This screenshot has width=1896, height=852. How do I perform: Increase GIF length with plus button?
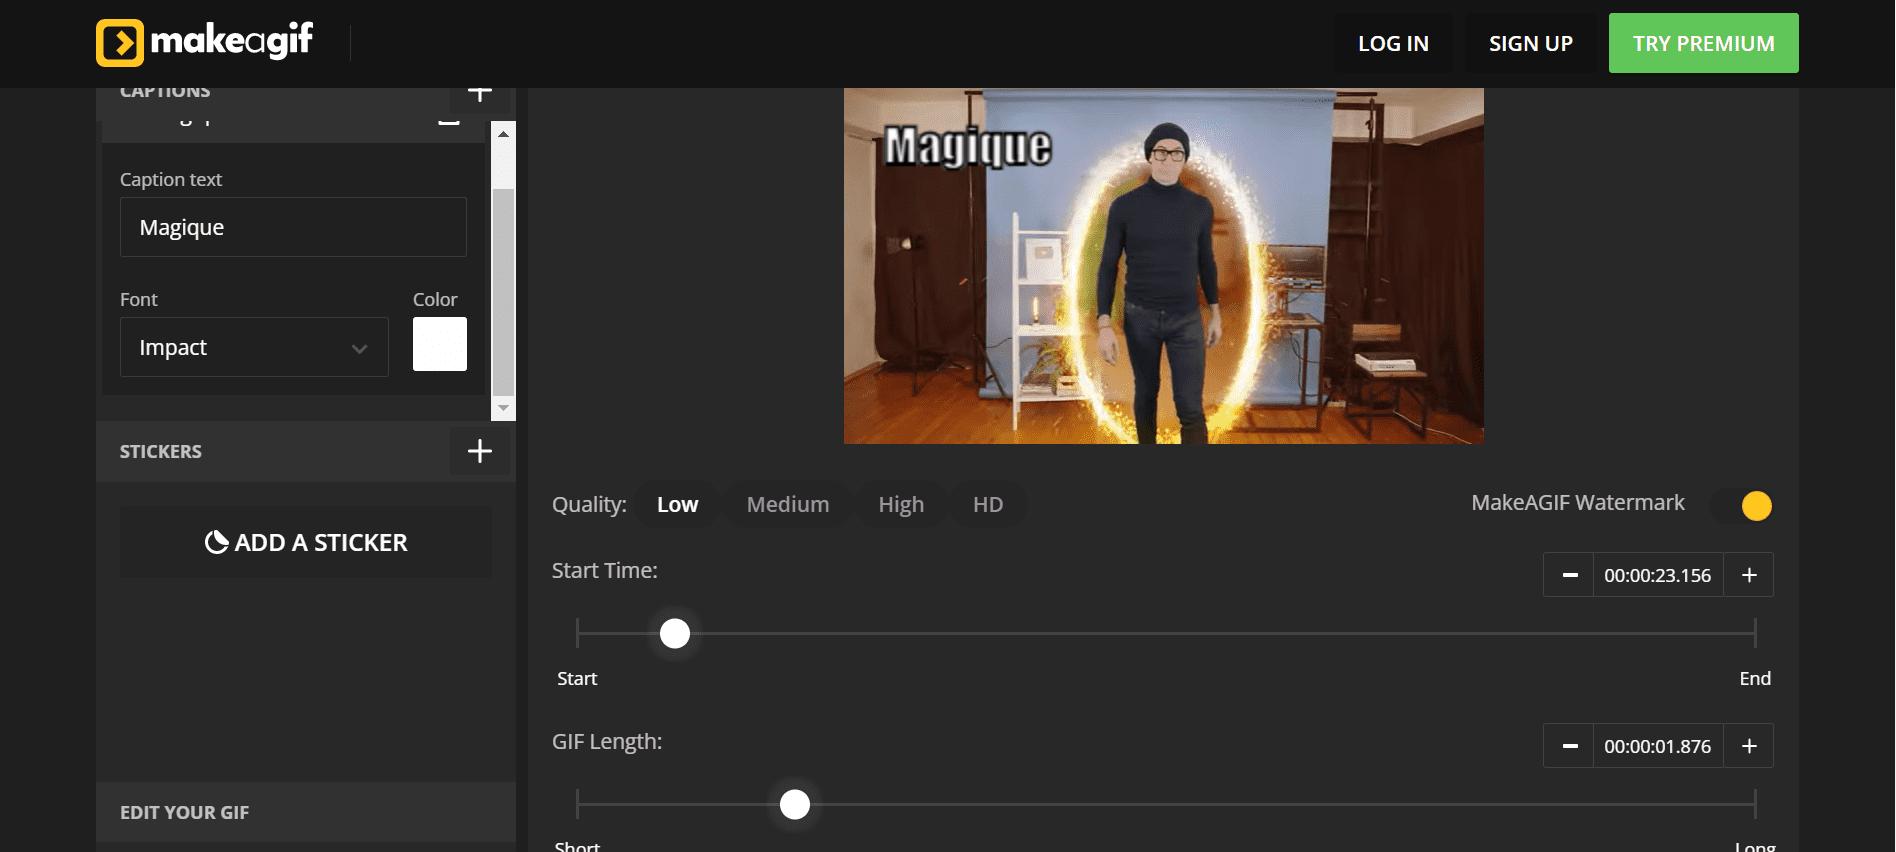tap(1749, 746)
